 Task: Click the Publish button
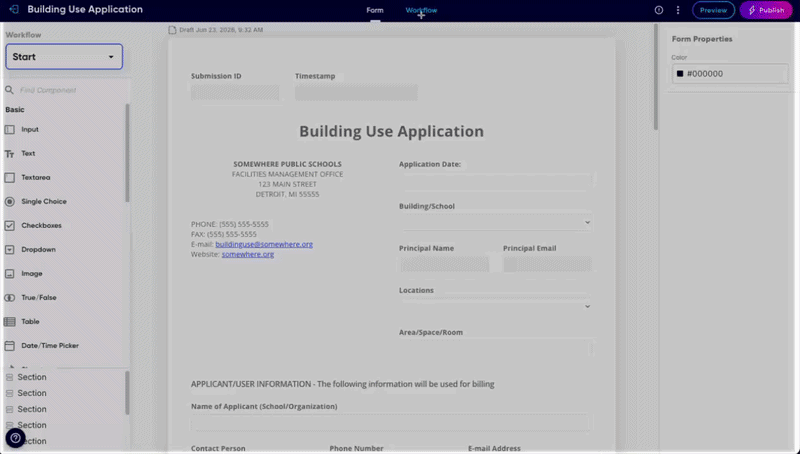click(766, 10)
